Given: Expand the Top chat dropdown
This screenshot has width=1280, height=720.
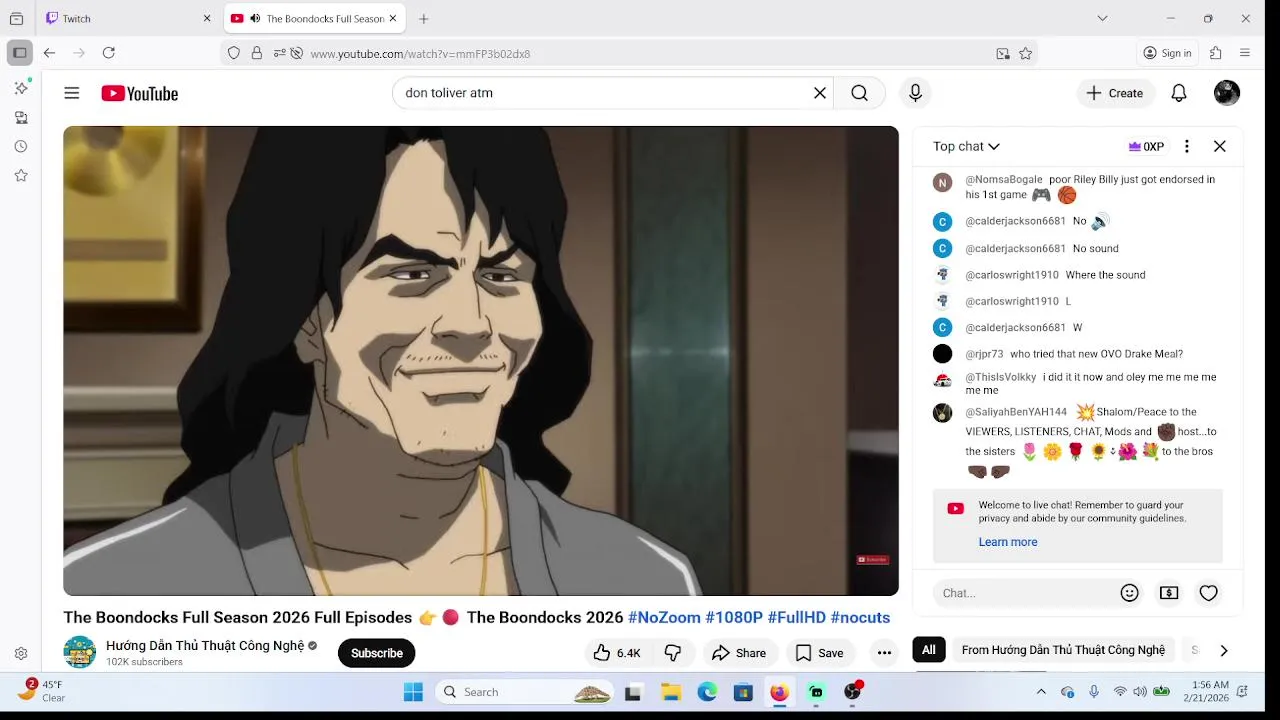Looking at the screenshot, I should tap(966, 146).
